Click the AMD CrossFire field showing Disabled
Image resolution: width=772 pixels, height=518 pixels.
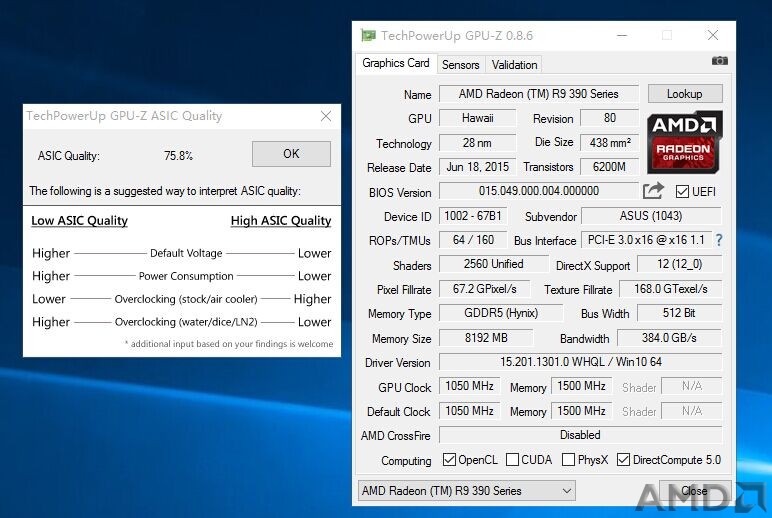point(581,435)
